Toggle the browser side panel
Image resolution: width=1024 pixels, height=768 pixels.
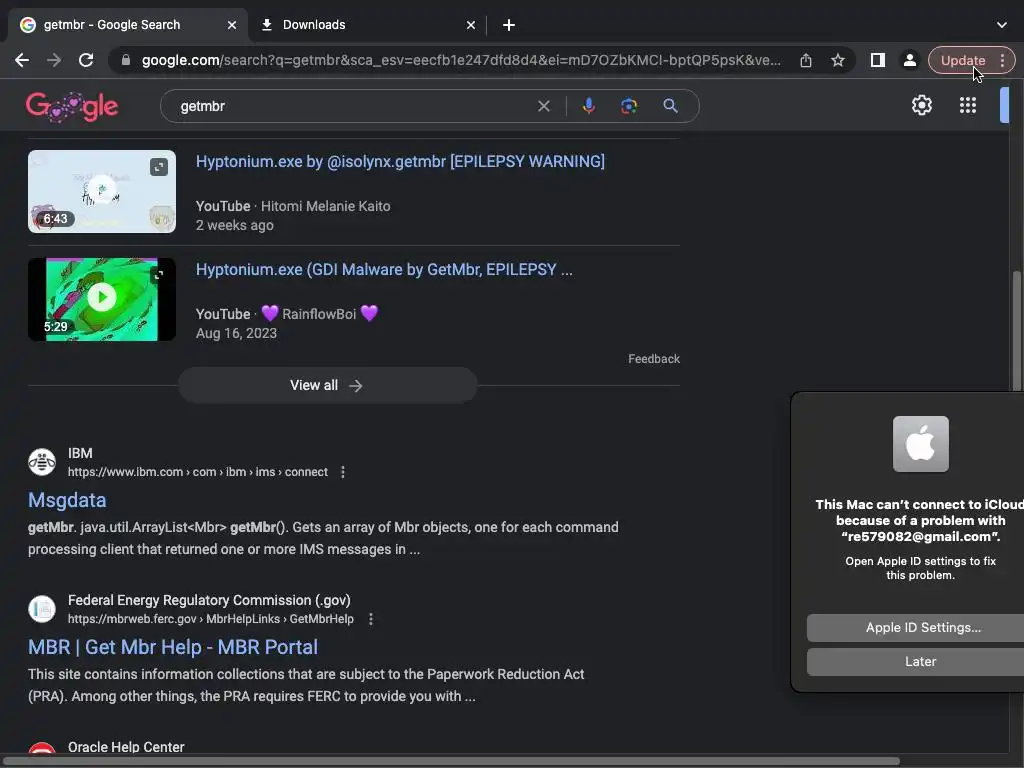coord(878,60)
